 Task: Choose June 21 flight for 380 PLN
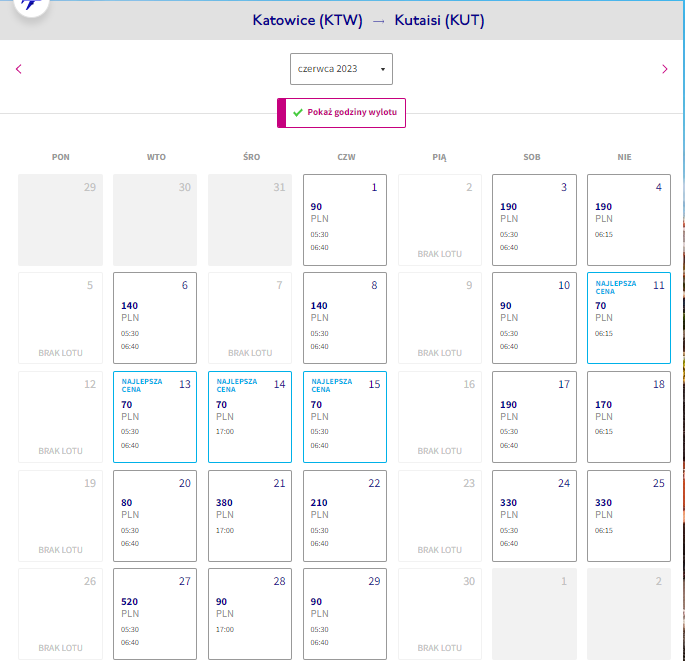coord(250,516)
